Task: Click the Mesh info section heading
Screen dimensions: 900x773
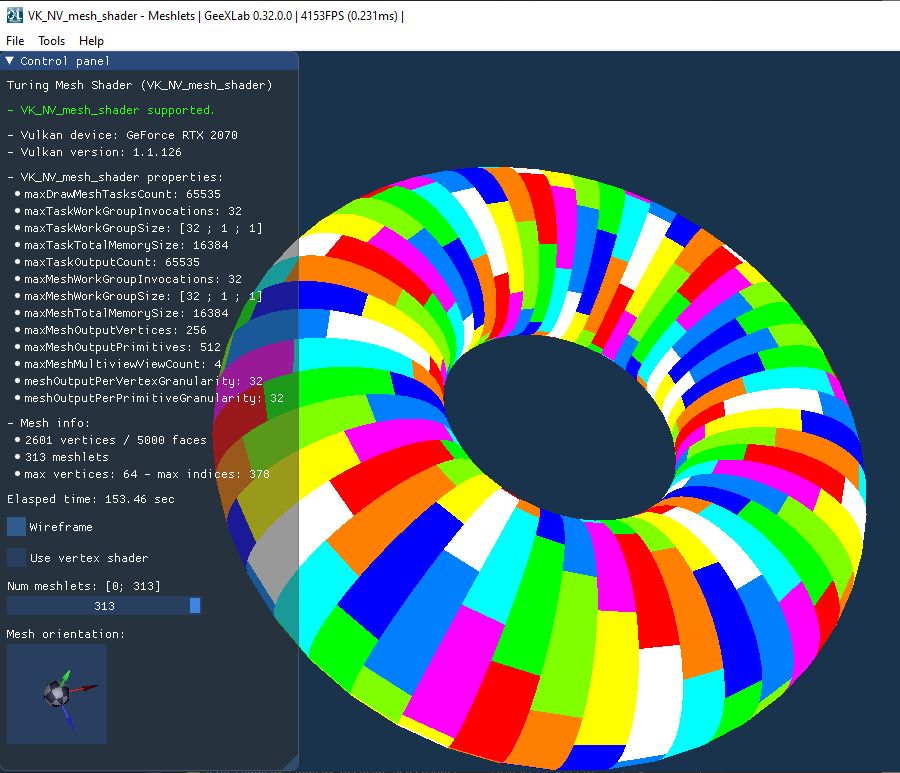Action: 47,422
